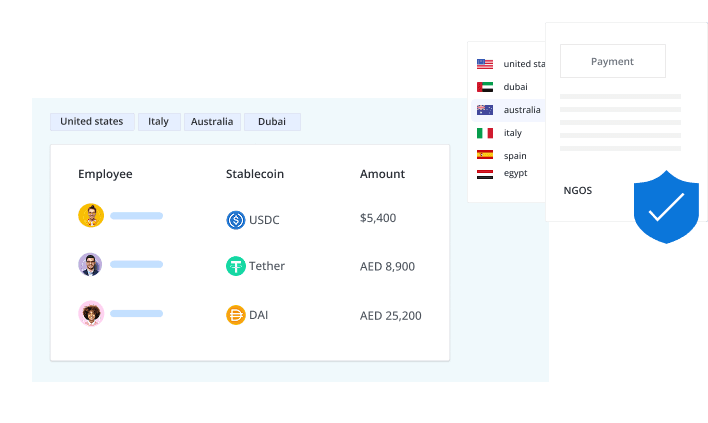Click the name placeholder in DAI row
This screenshot has height=423, width=708.
tap(136, 313)
